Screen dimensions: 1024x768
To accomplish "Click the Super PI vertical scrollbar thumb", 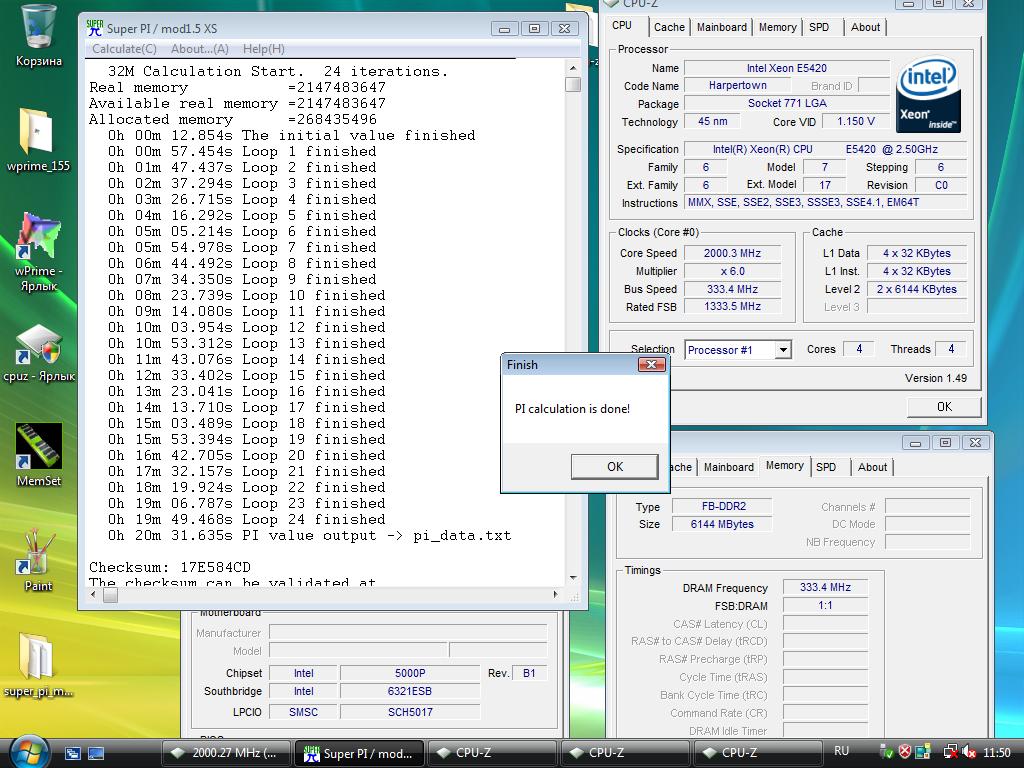I will coord(573,84).
